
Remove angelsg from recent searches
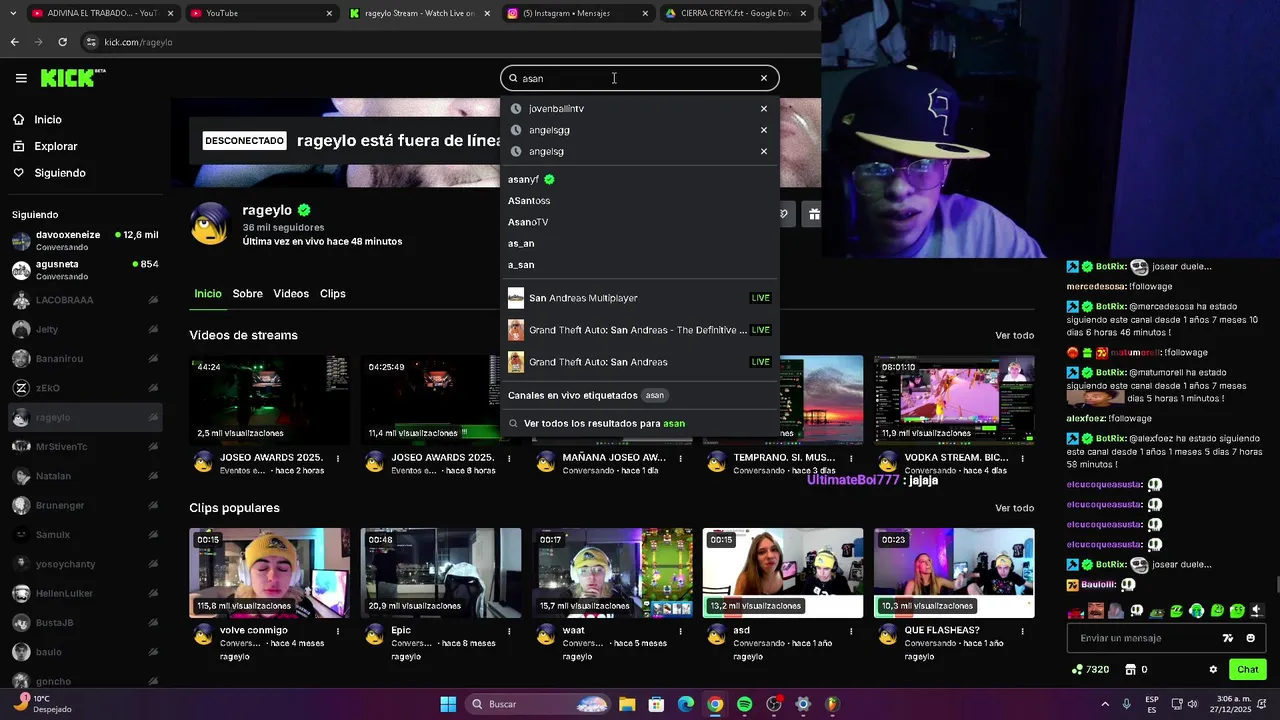click(764, 151)
